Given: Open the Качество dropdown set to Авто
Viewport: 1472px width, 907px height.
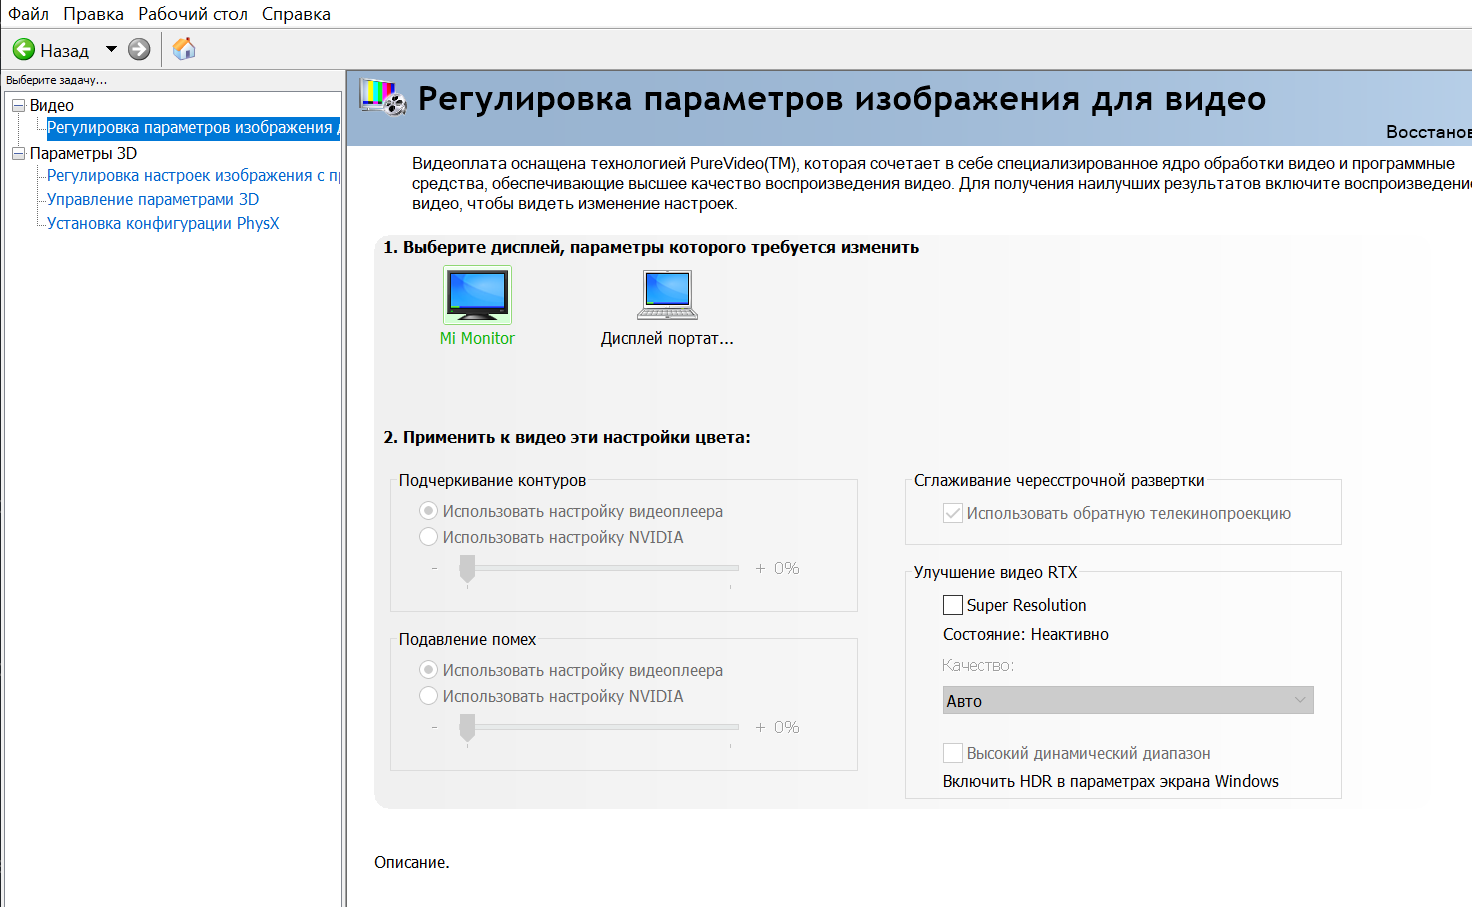Looking at the screenshot, I should tap(1128, 700).
